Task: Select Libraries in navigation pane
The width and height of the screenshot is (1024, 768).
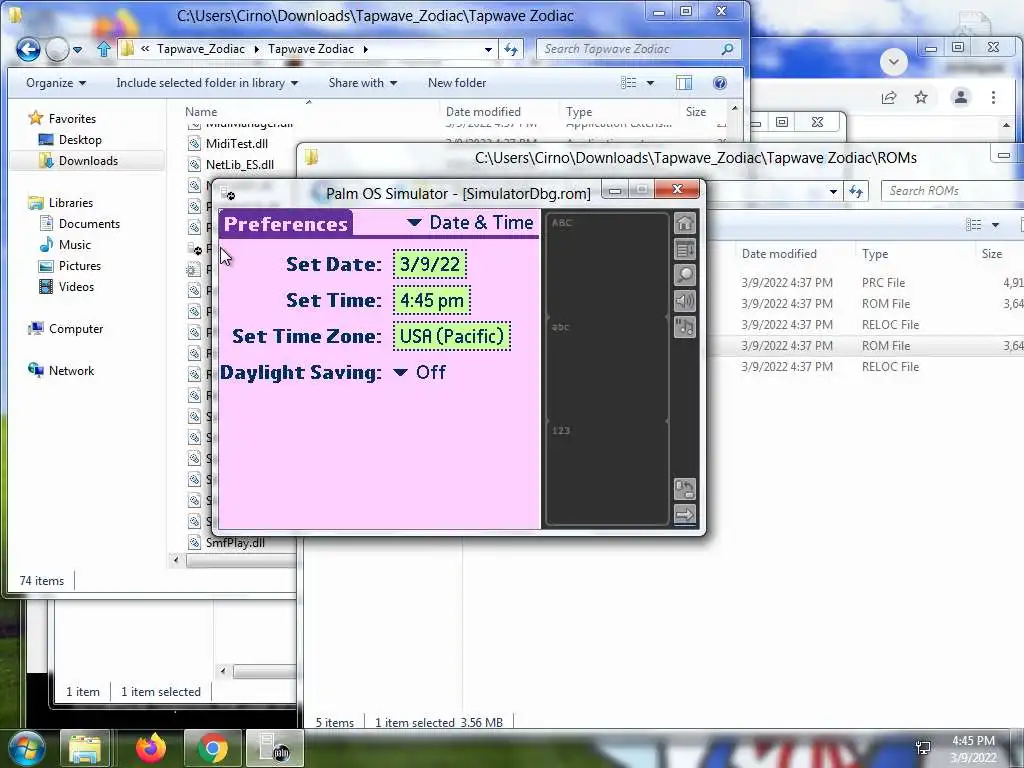Action: tap(71, 202)
